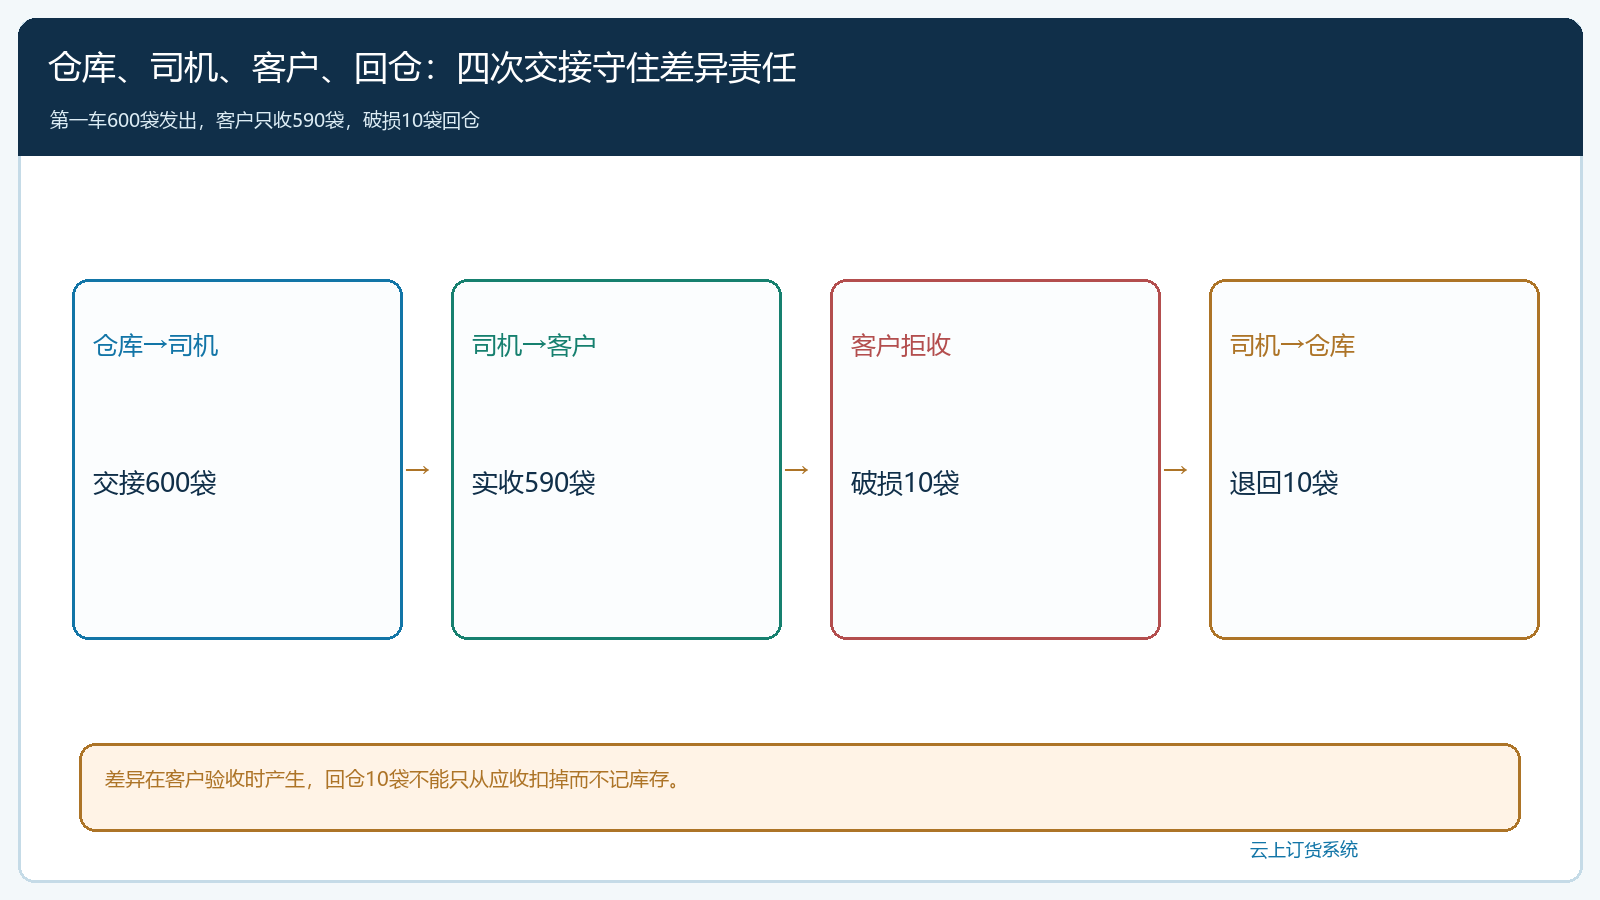Select the text 退回10袋
1600x900 pixels.
pyautogui.click(x=1284, y=483)
